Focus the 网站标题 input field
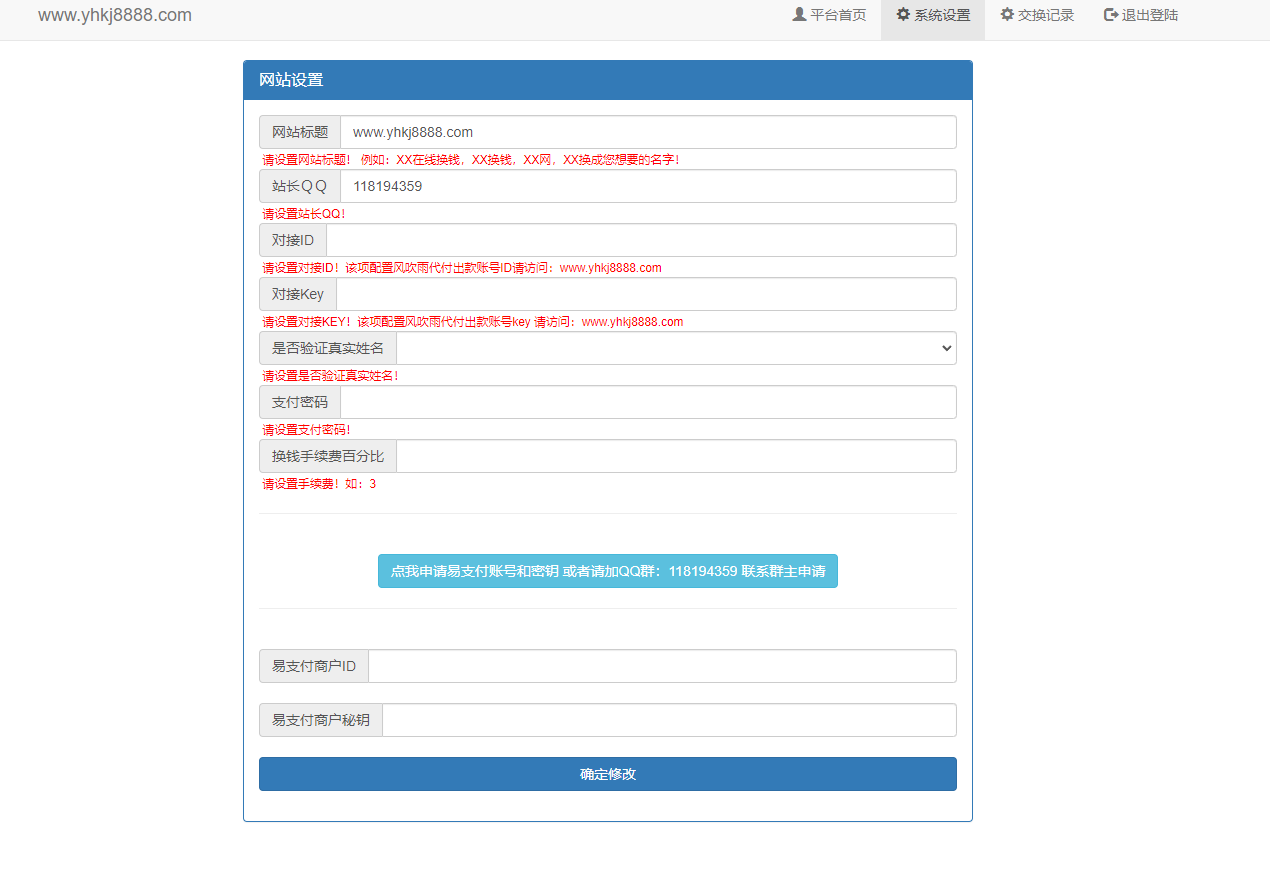1270x875 pixels. click(648, 132)
